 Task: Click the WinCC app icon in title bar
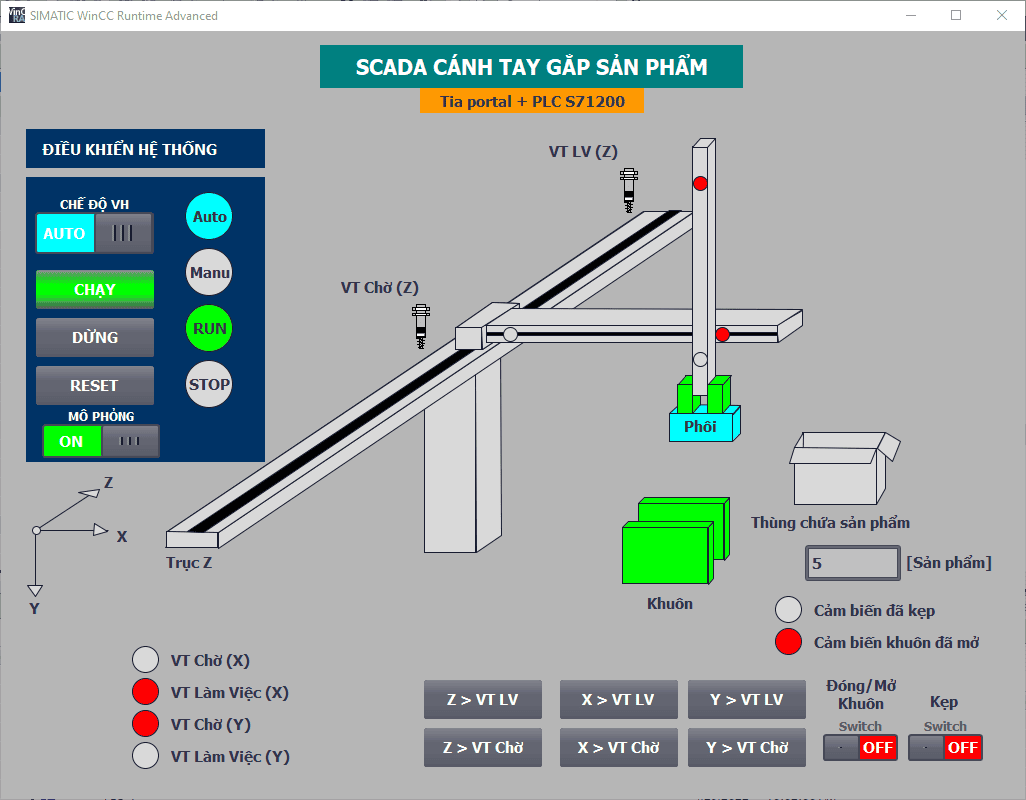point(16,15)
